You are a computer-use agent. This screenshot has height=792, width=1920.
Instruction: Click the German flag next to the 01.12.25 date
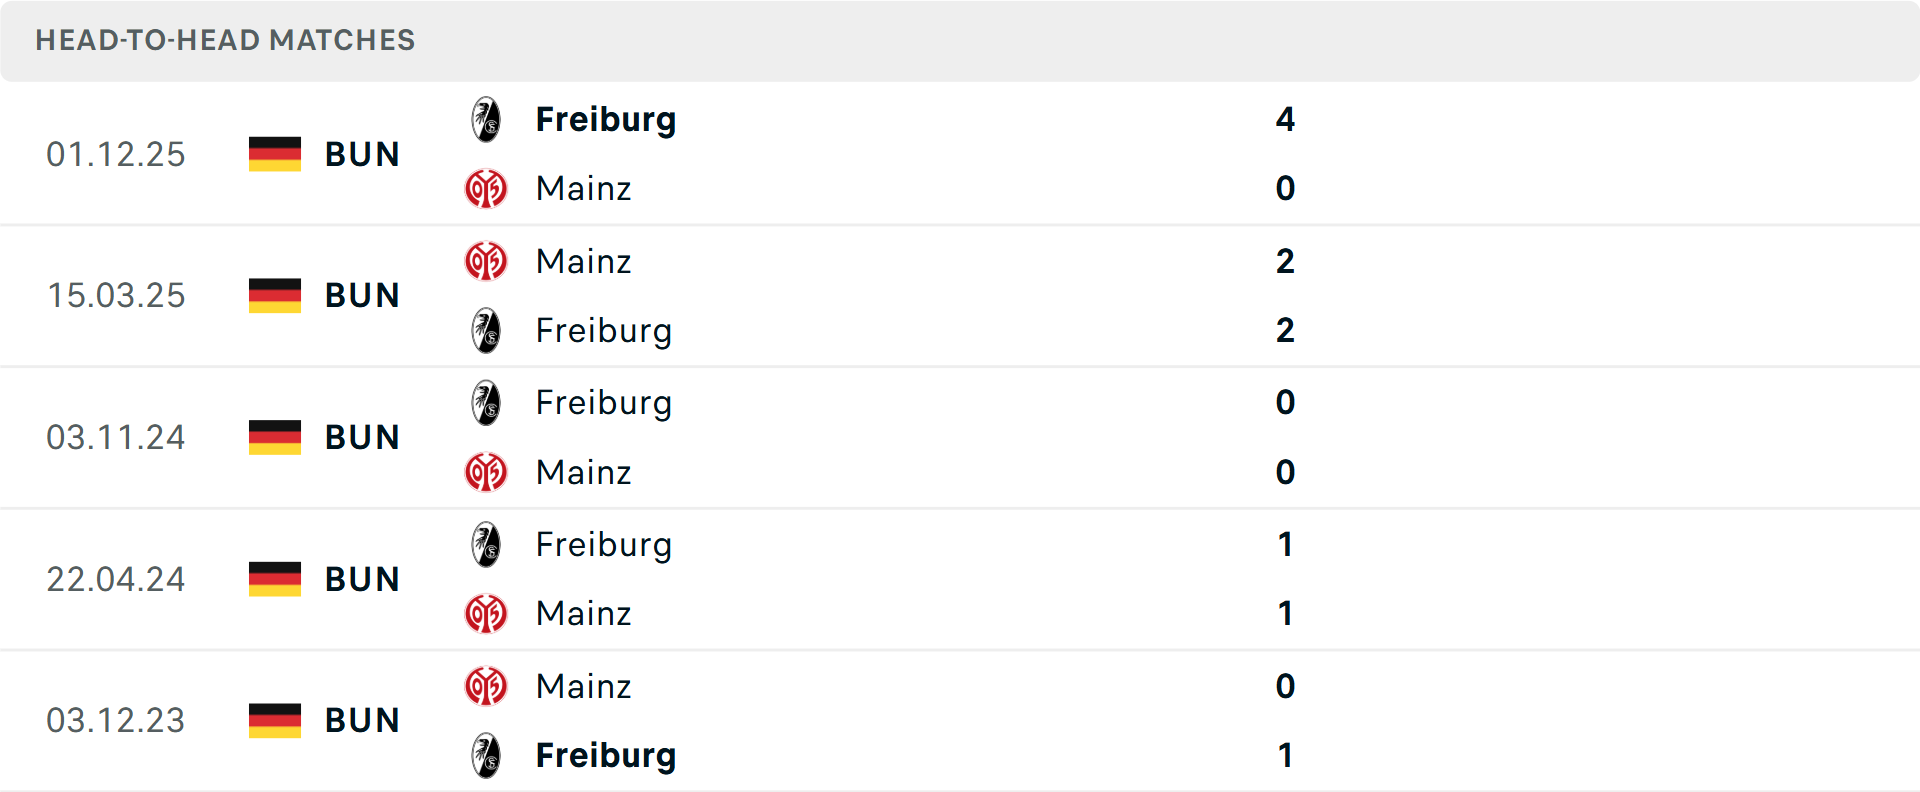pos(274,154)
